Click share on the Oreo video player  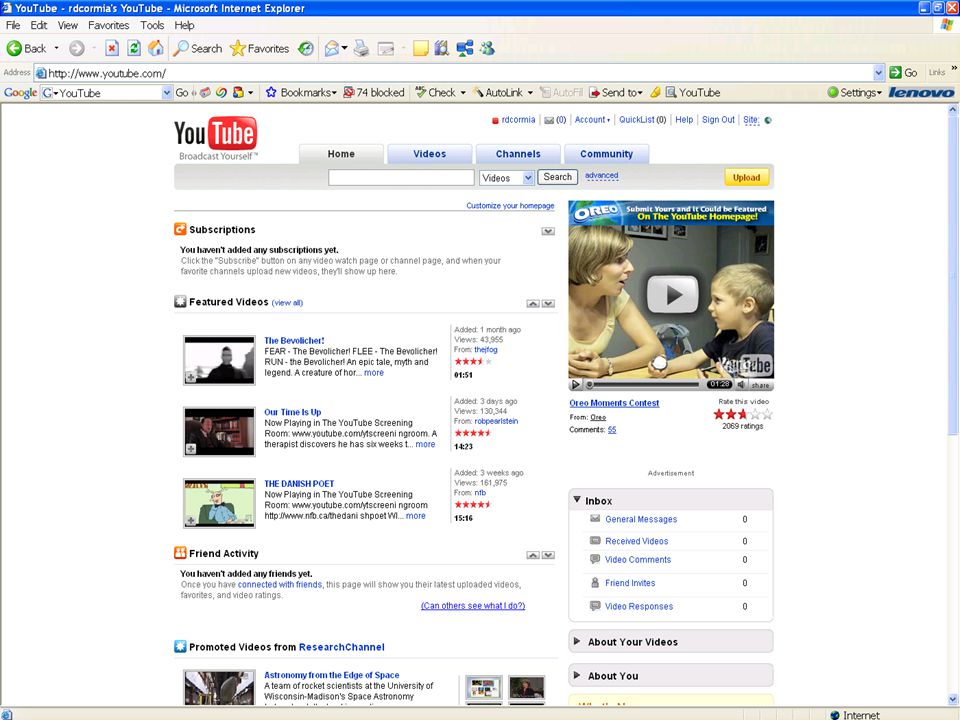coord(760,385)
